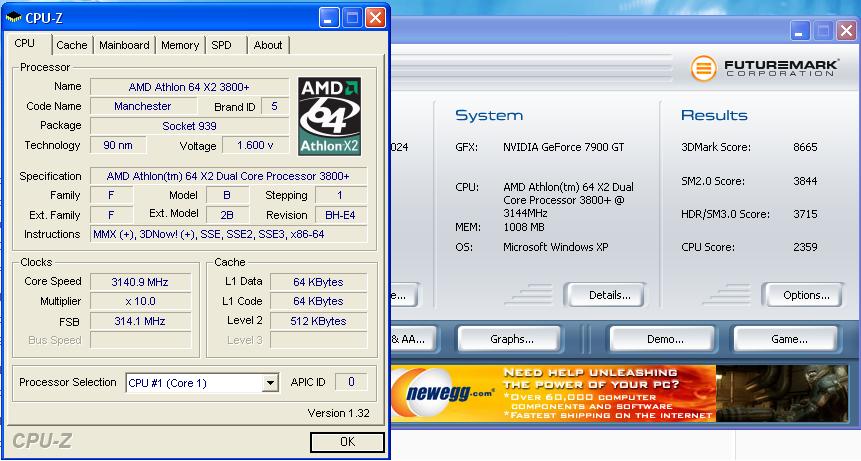Screen dimensions: 861x461
Task: Click the Revision value BH-E4
Action: coord(340,215)
